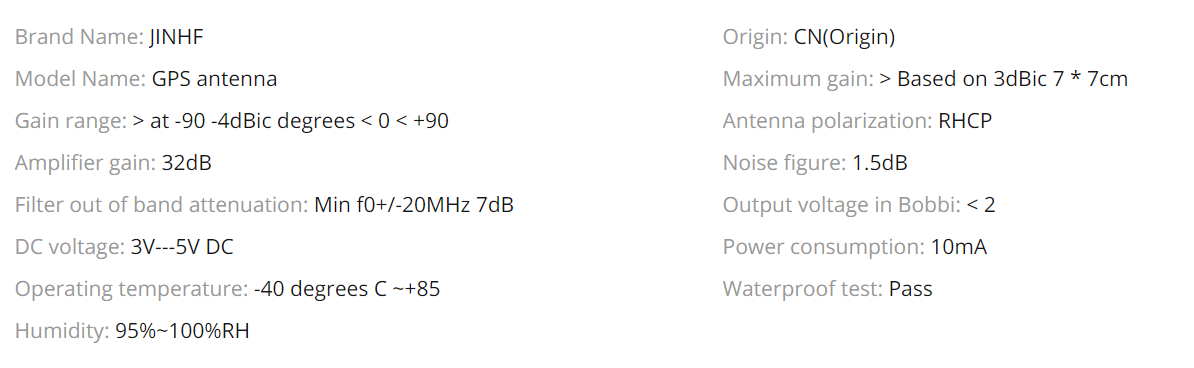This screenshot has height=368, width=1194.
Task: Click the -40 degrees C ~+85 value
Action: (347, 289)
